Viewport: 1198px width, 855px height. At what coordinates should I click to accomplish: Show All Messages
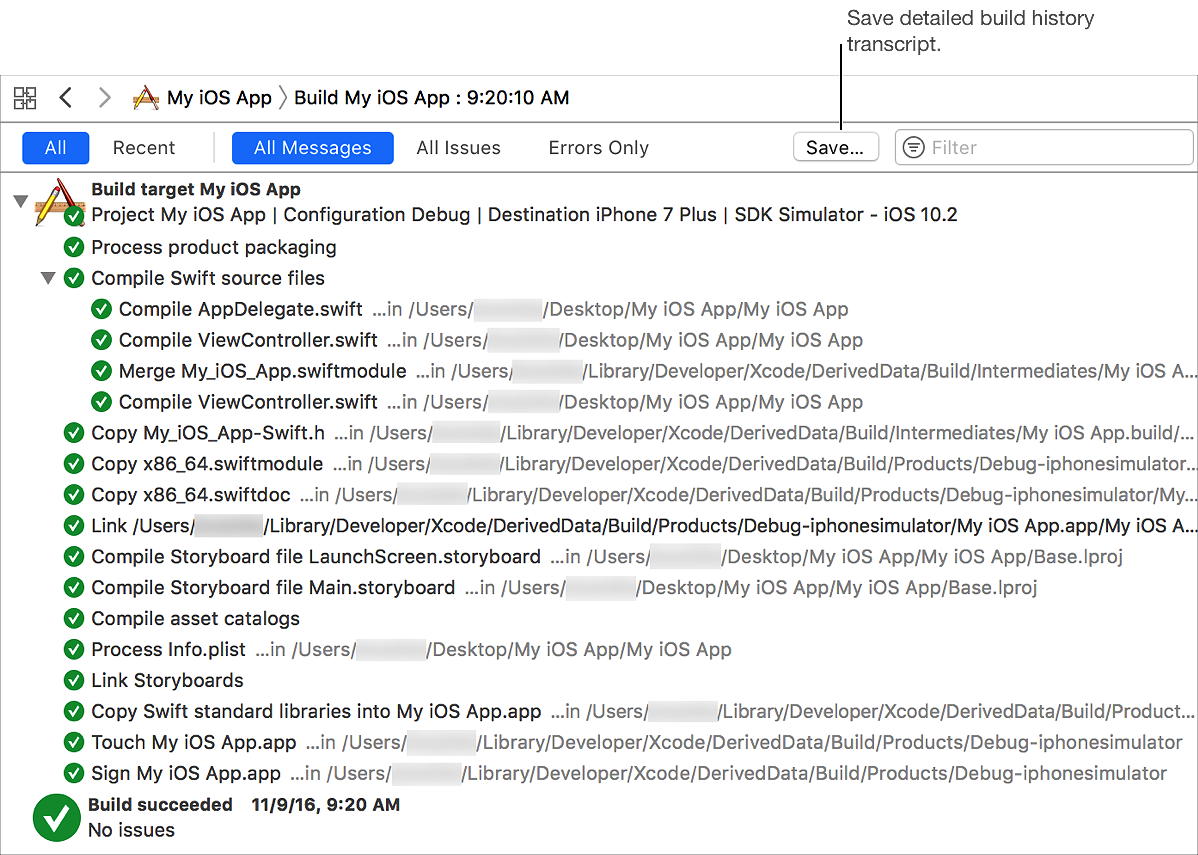point(312,147)
